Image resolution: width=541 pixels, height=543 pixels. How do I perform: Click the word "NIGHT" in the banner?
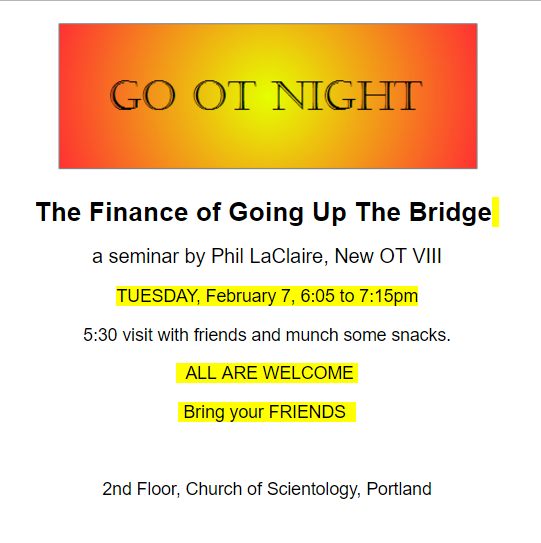(x=347, y=96)
